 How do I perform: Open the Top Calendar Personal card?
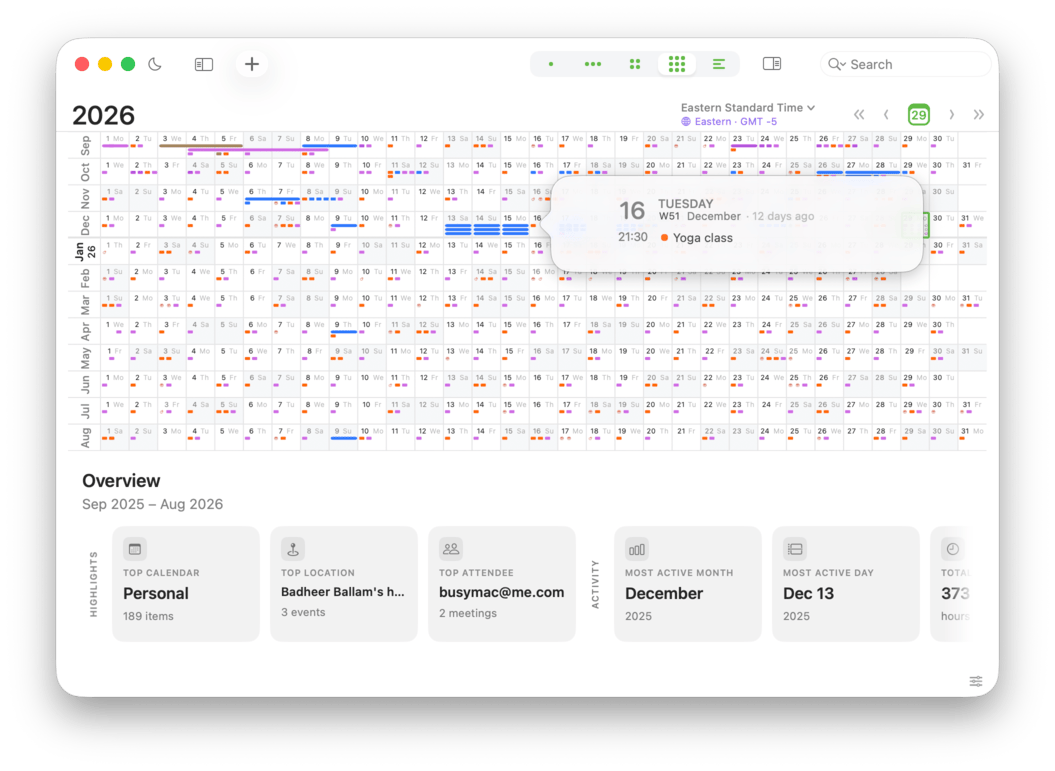[x=186, y=584]
